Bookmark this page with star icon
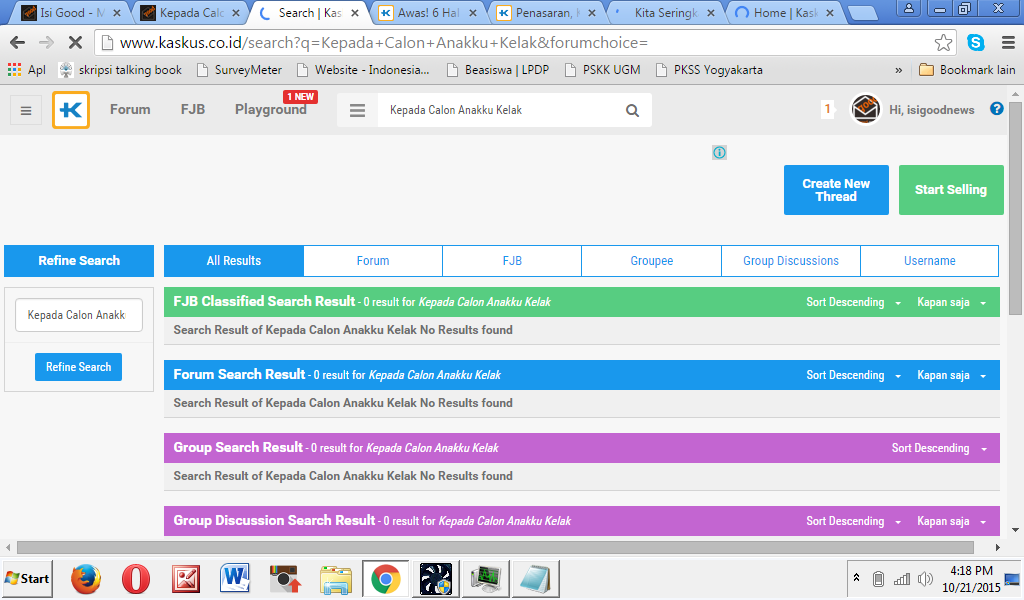This screenshot has height=600, width=1024. 943,43
